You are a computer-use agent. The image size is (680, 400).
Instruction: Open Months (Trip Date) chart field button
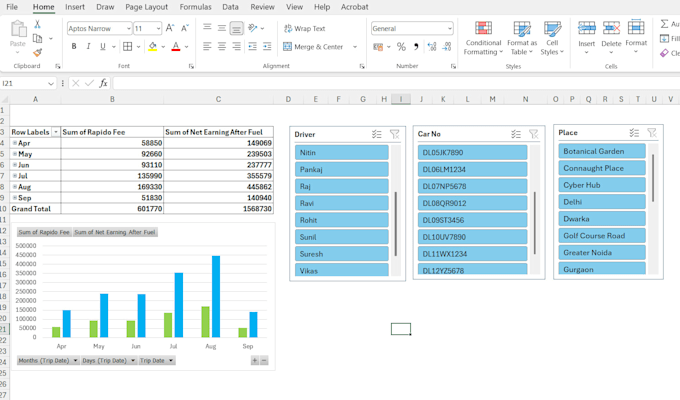click(x=48, y=361)
